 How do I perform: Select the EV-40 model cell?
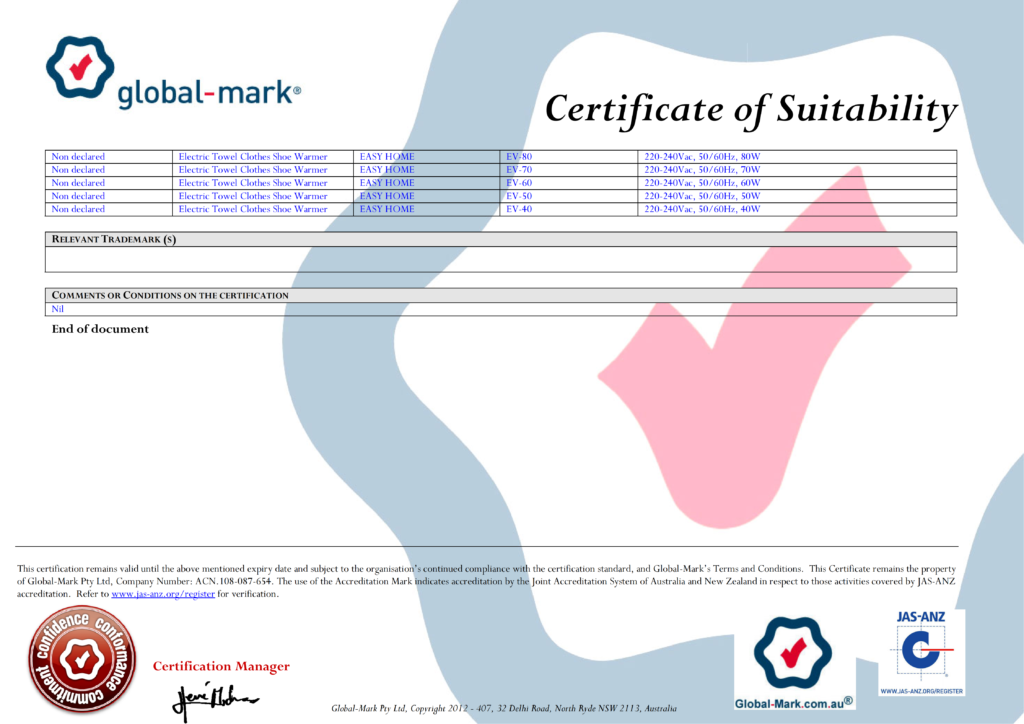click(x=568, y=210)
